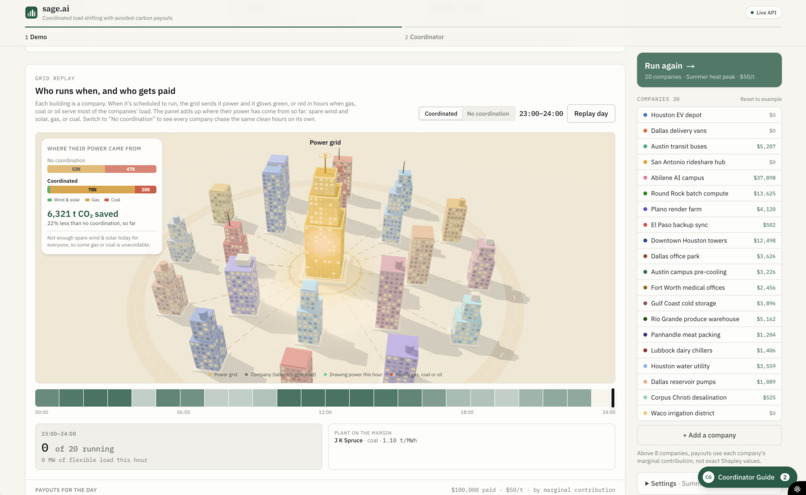Screen dimensions: 806x495
Task: Select the Coordinated toggle option
Action: click(441, 114)
